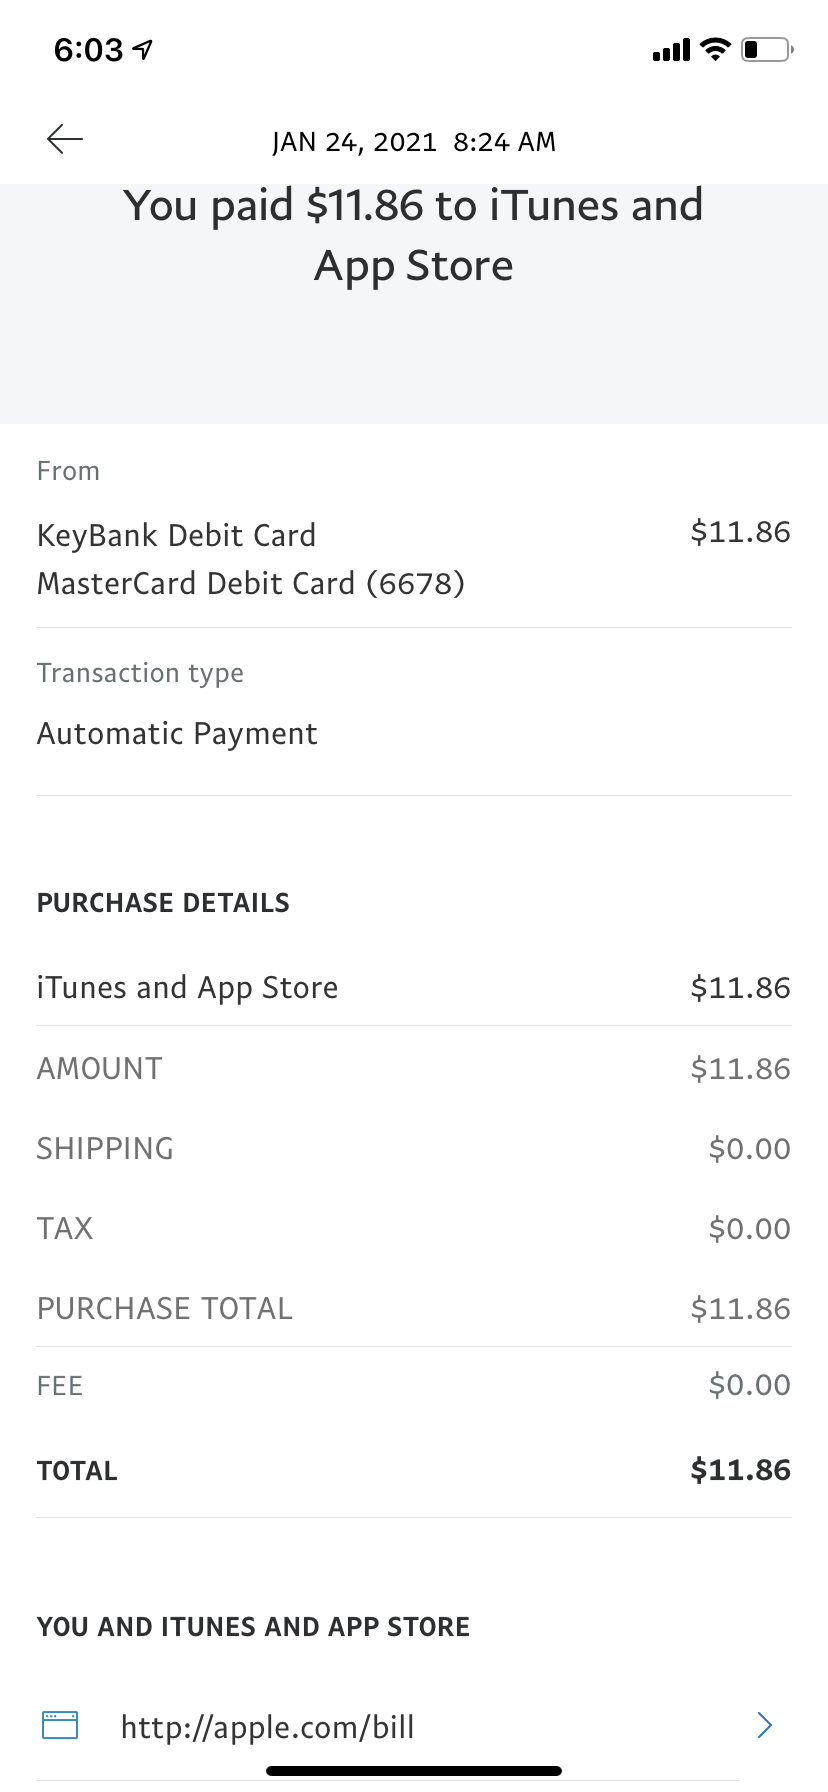Viewport: 828px width, 1792px height.
Task: Tap the Wi-Fi icon in status bar
Action: [715, 49]
